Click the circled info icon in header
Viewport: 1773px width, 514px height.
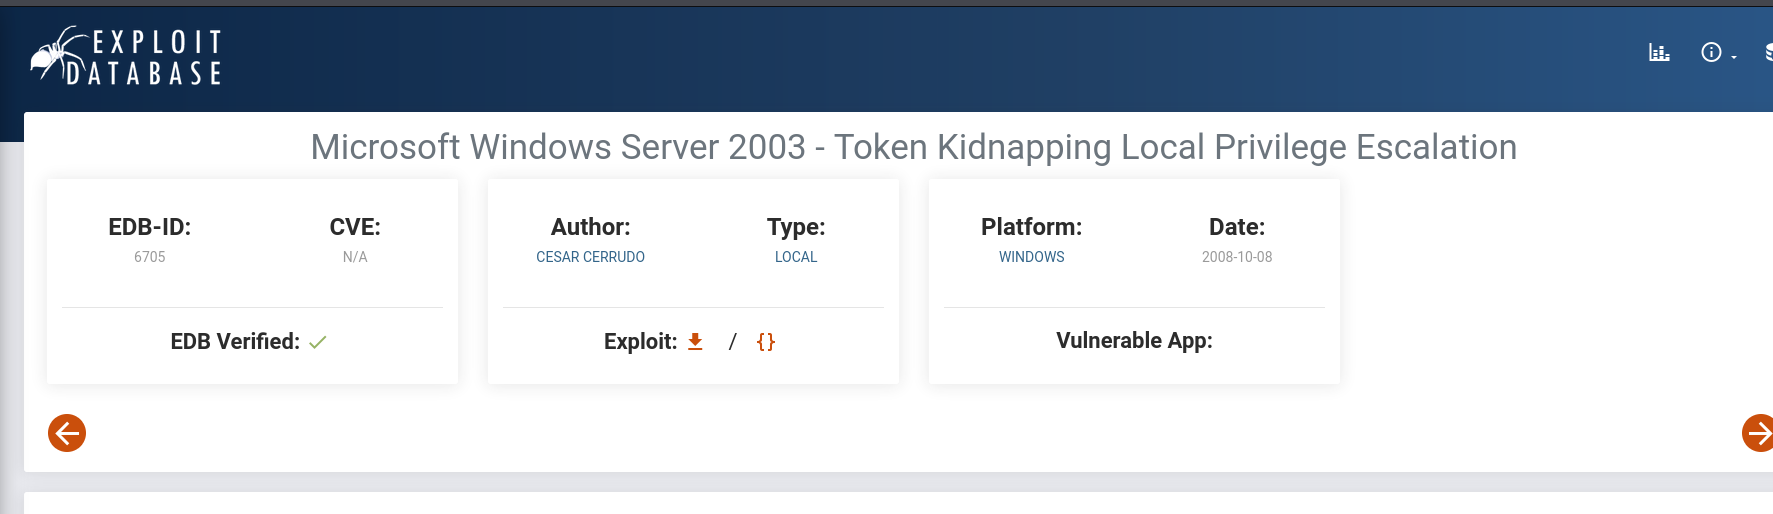pyautogui.click(x=1711, y=53)
